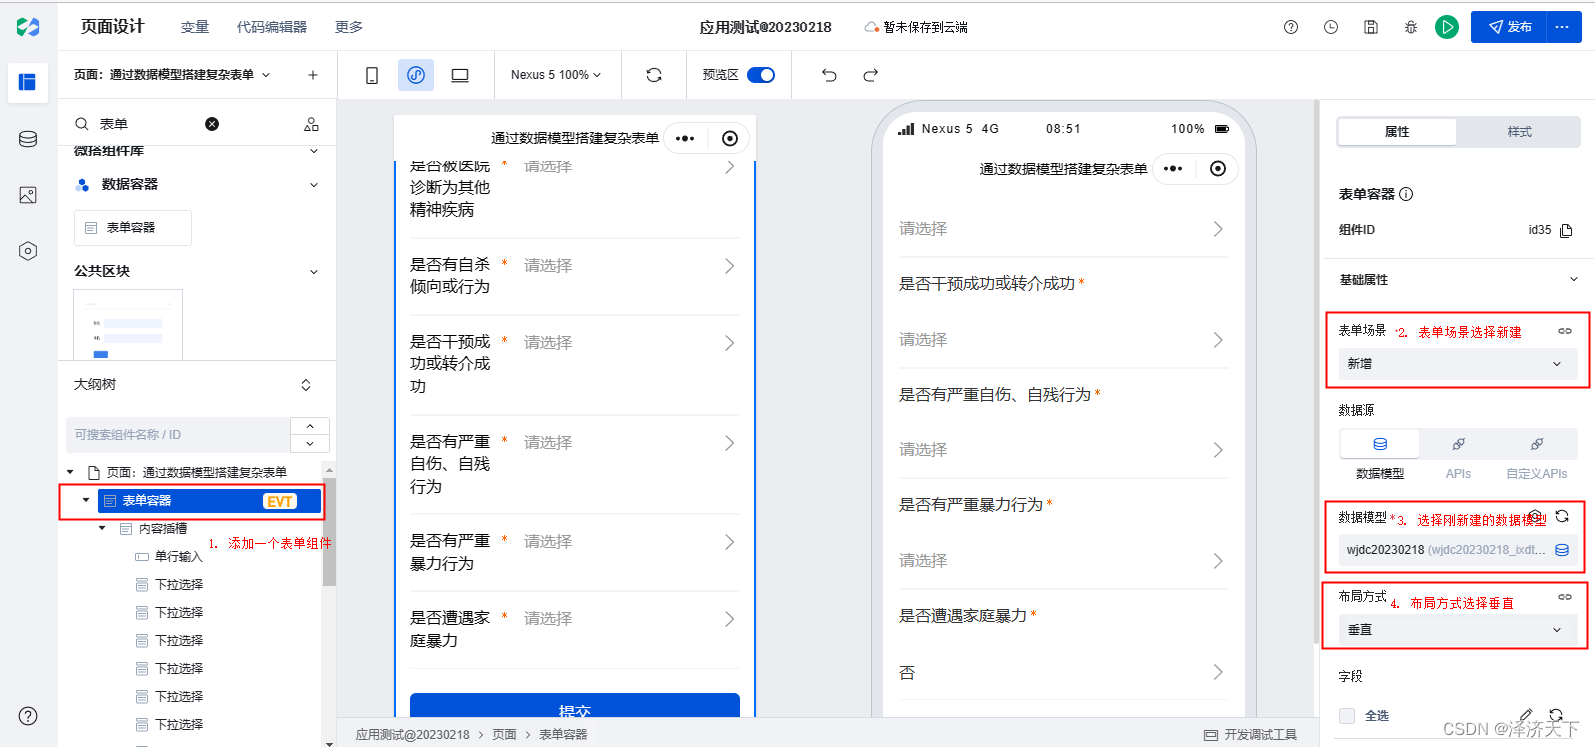
Task: Click the form container component tile
Action: pyautogui.click(x=133, y=228)
